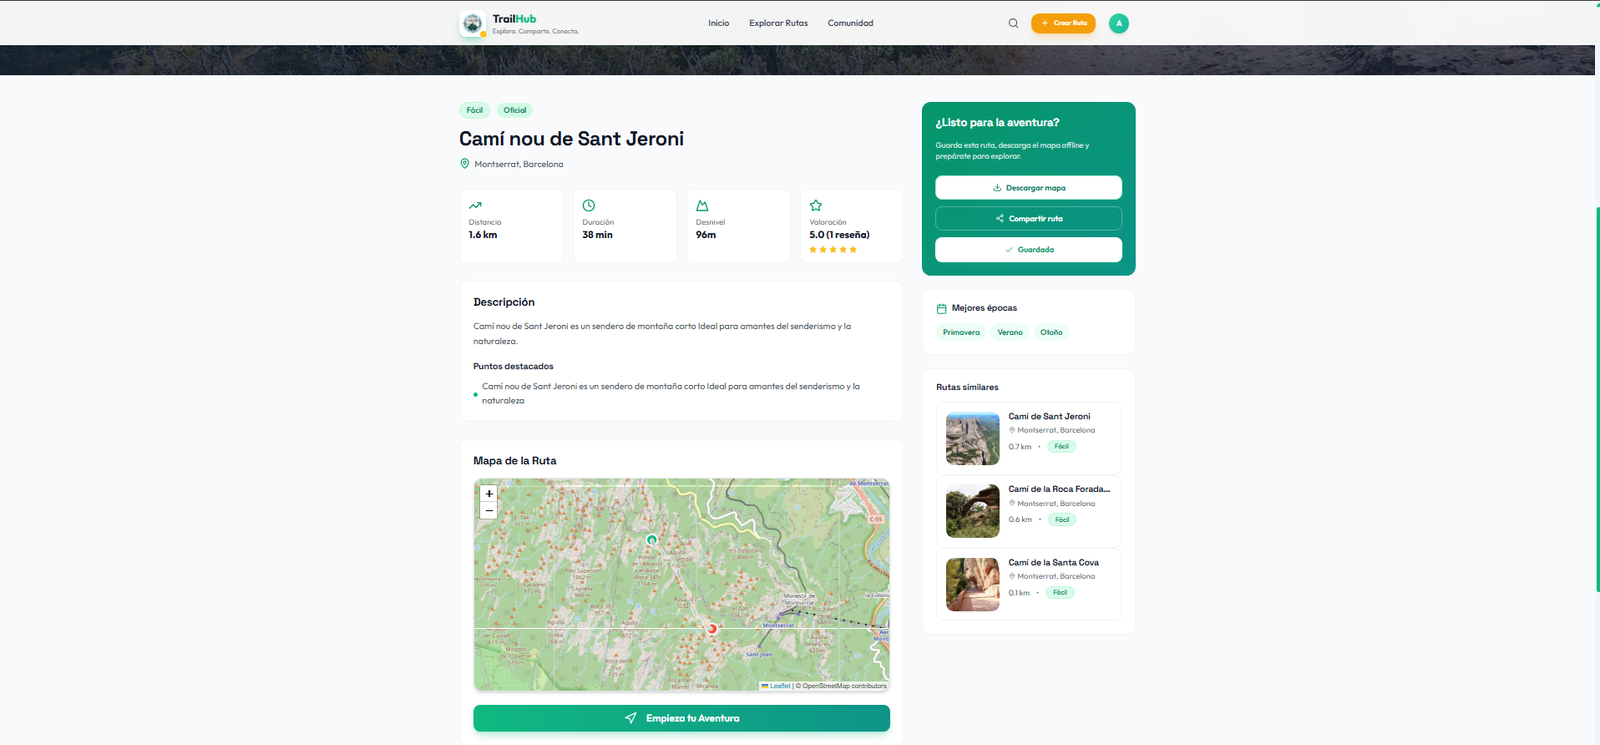Image resolution: width=1600 pixels, height=745 pixels.
Task: Open Camí de la Roca Foradada thumbnail
Action: pyautogui.click(x=973, y=512)
